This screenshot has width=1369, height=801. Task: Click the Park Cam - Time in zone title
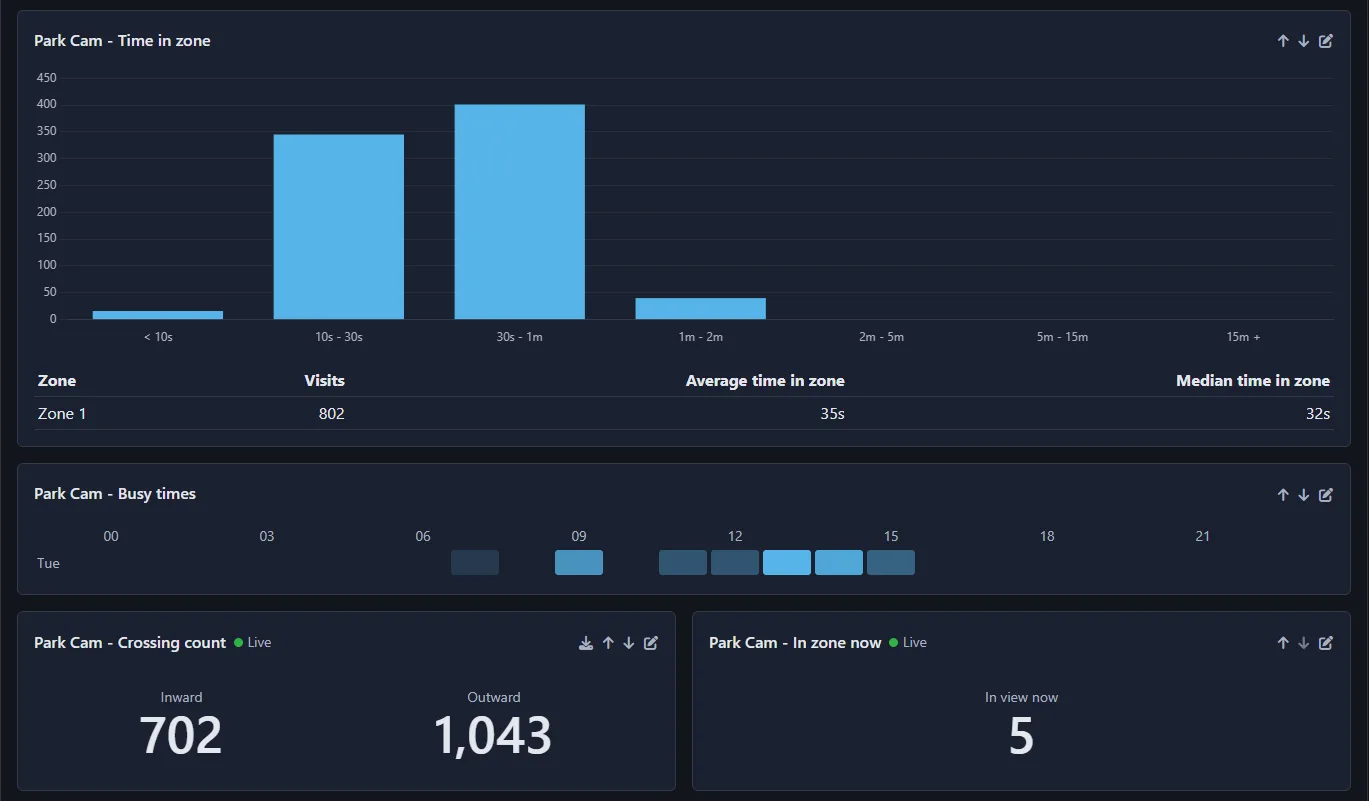(x=122, y=41)
